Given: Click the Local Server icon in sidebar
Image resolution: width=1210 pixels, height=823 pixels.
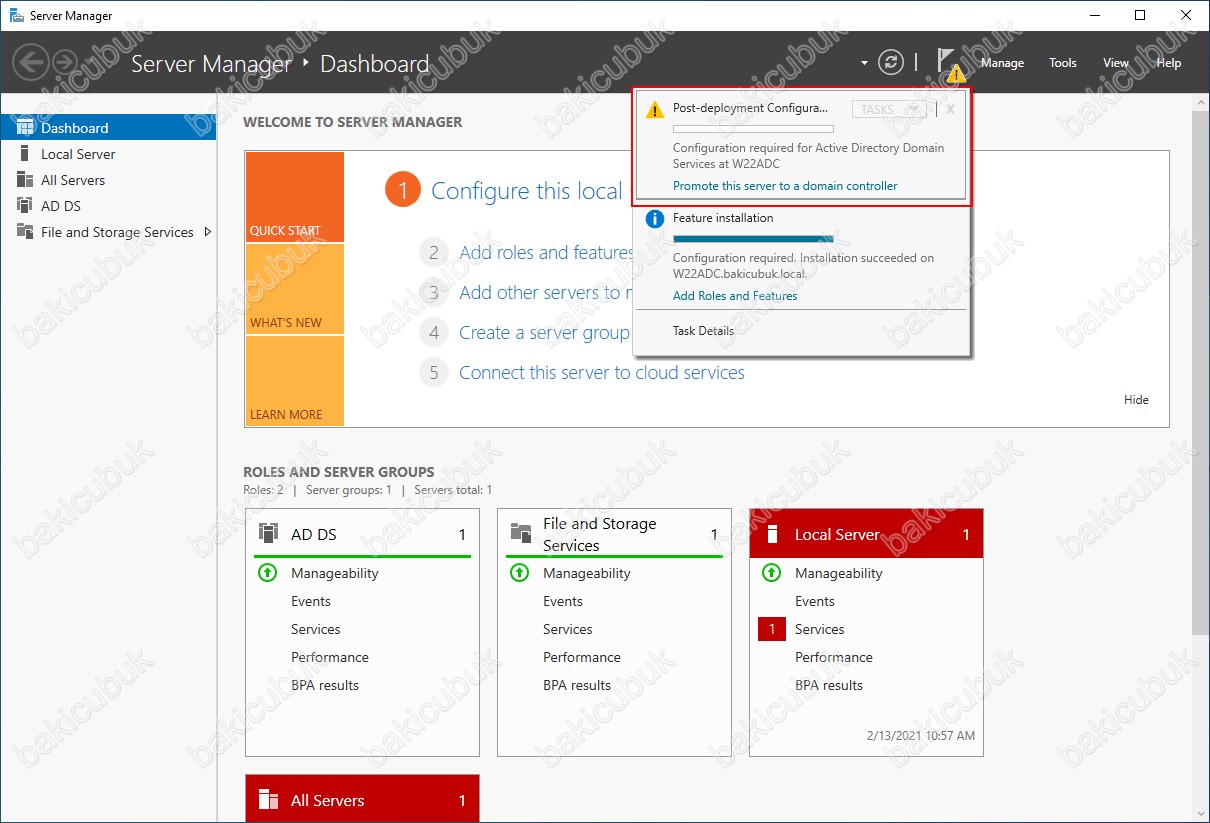Looking at the screenshot, I should click(x=25, y=154).
